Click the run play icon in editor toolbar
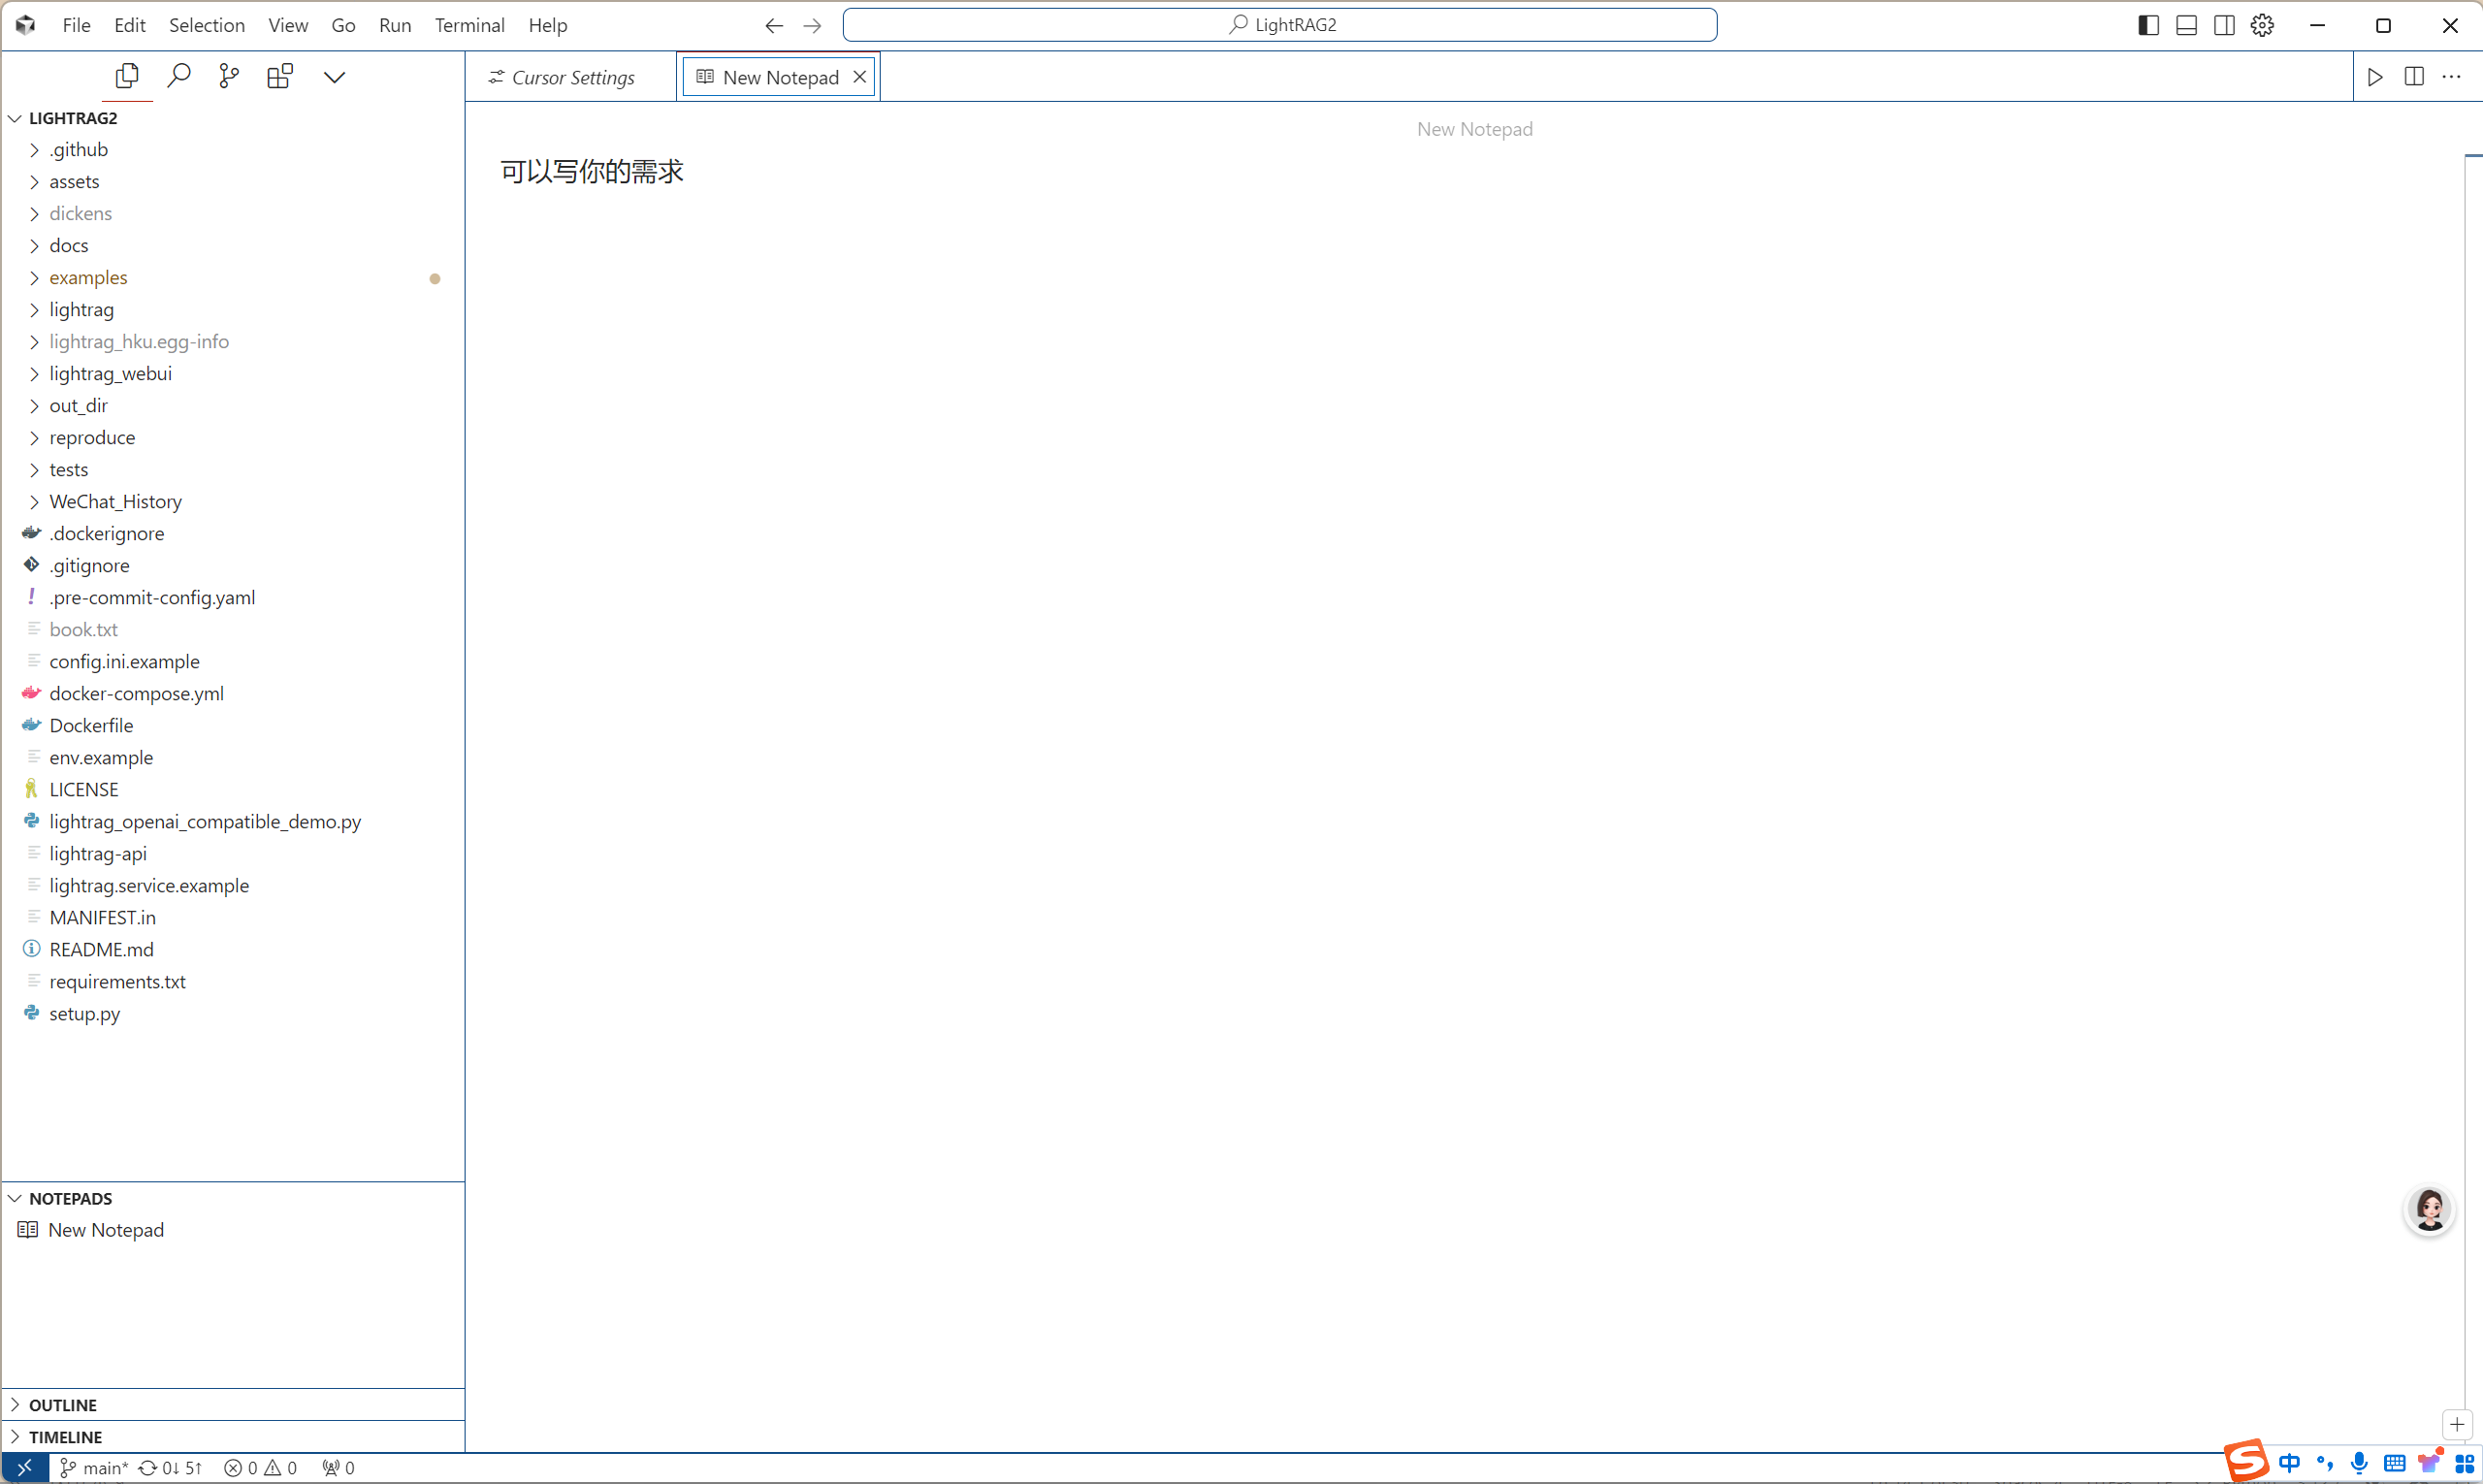The height and width of the screenshot is (1484, 2483). pyautogui.click(x=2375, y=77)
